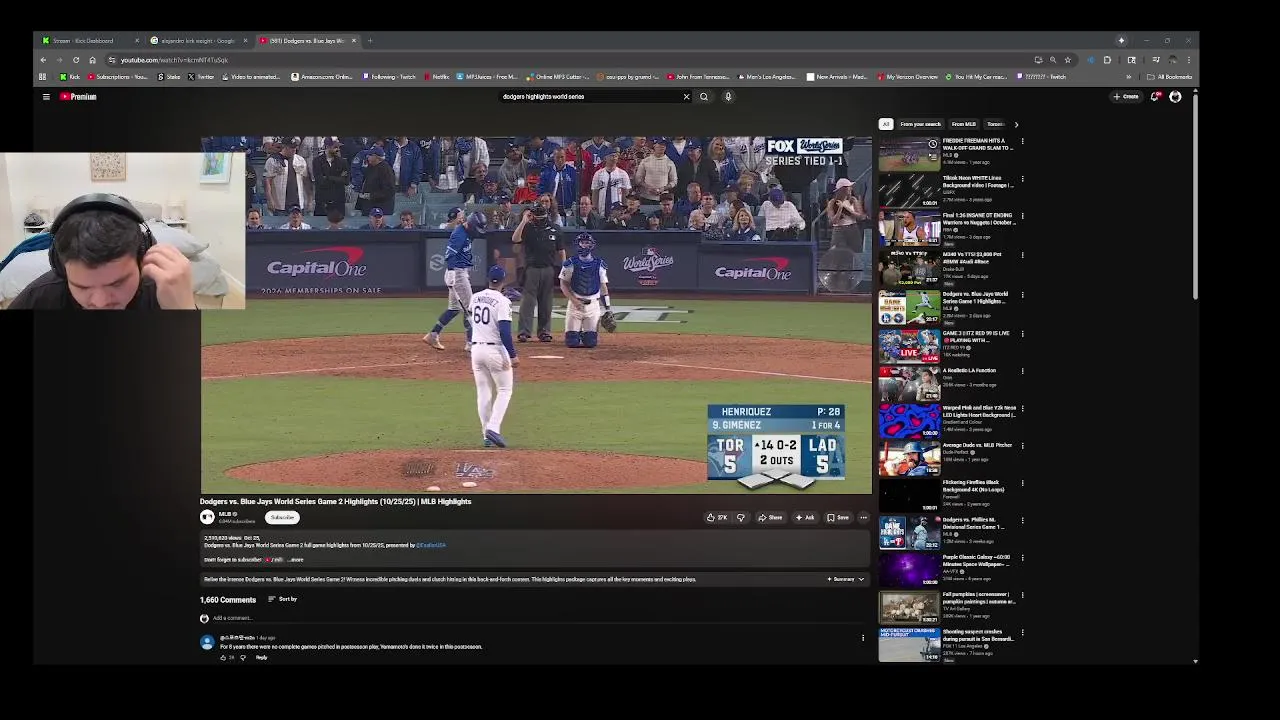
Task: Close the Kick Dashboard tab
Action: 137,41
